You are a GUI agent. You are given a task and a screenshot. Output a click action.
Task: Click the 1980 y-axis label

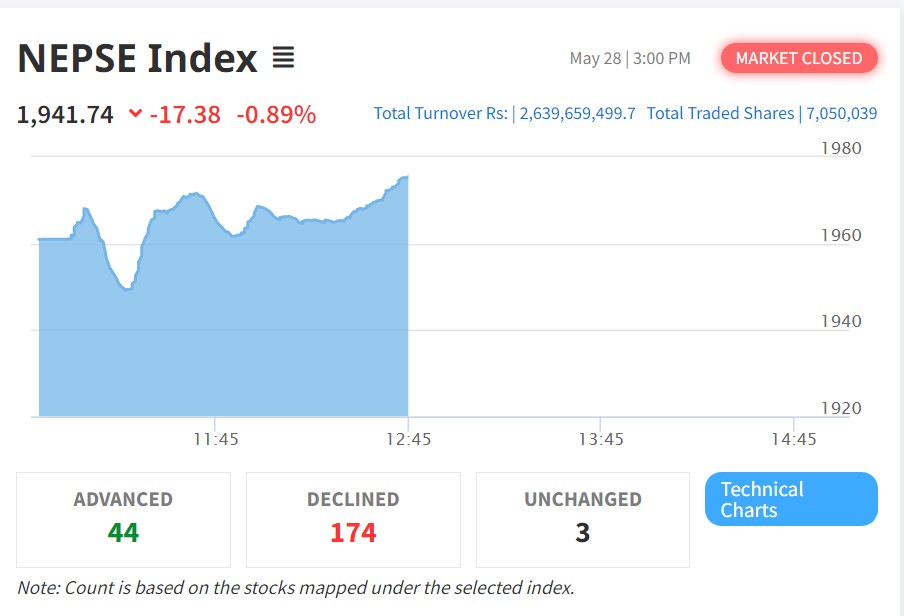(840, 148)
